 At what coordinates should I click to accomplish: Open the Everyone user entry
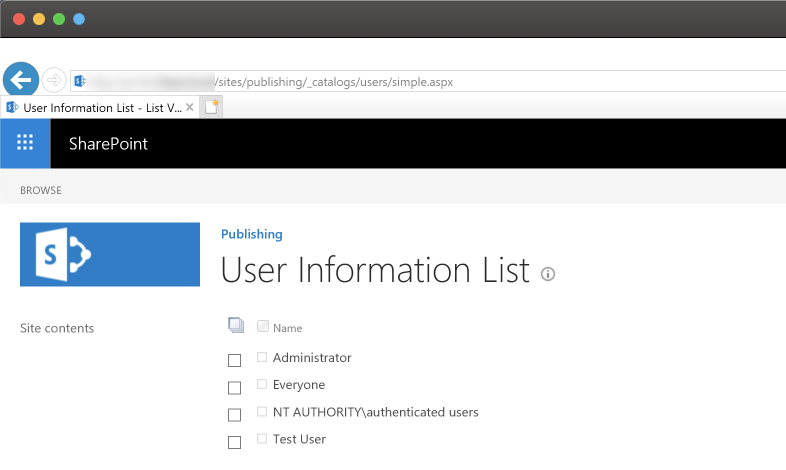tap(299, 385)
